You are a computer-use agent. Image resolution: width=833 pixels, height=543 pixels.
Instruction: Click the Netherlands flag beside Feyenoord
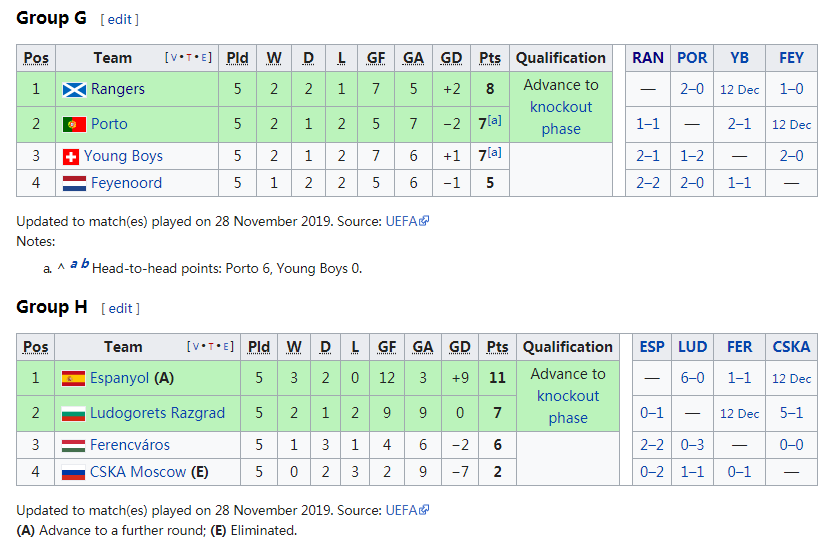(x=74, y=184)
